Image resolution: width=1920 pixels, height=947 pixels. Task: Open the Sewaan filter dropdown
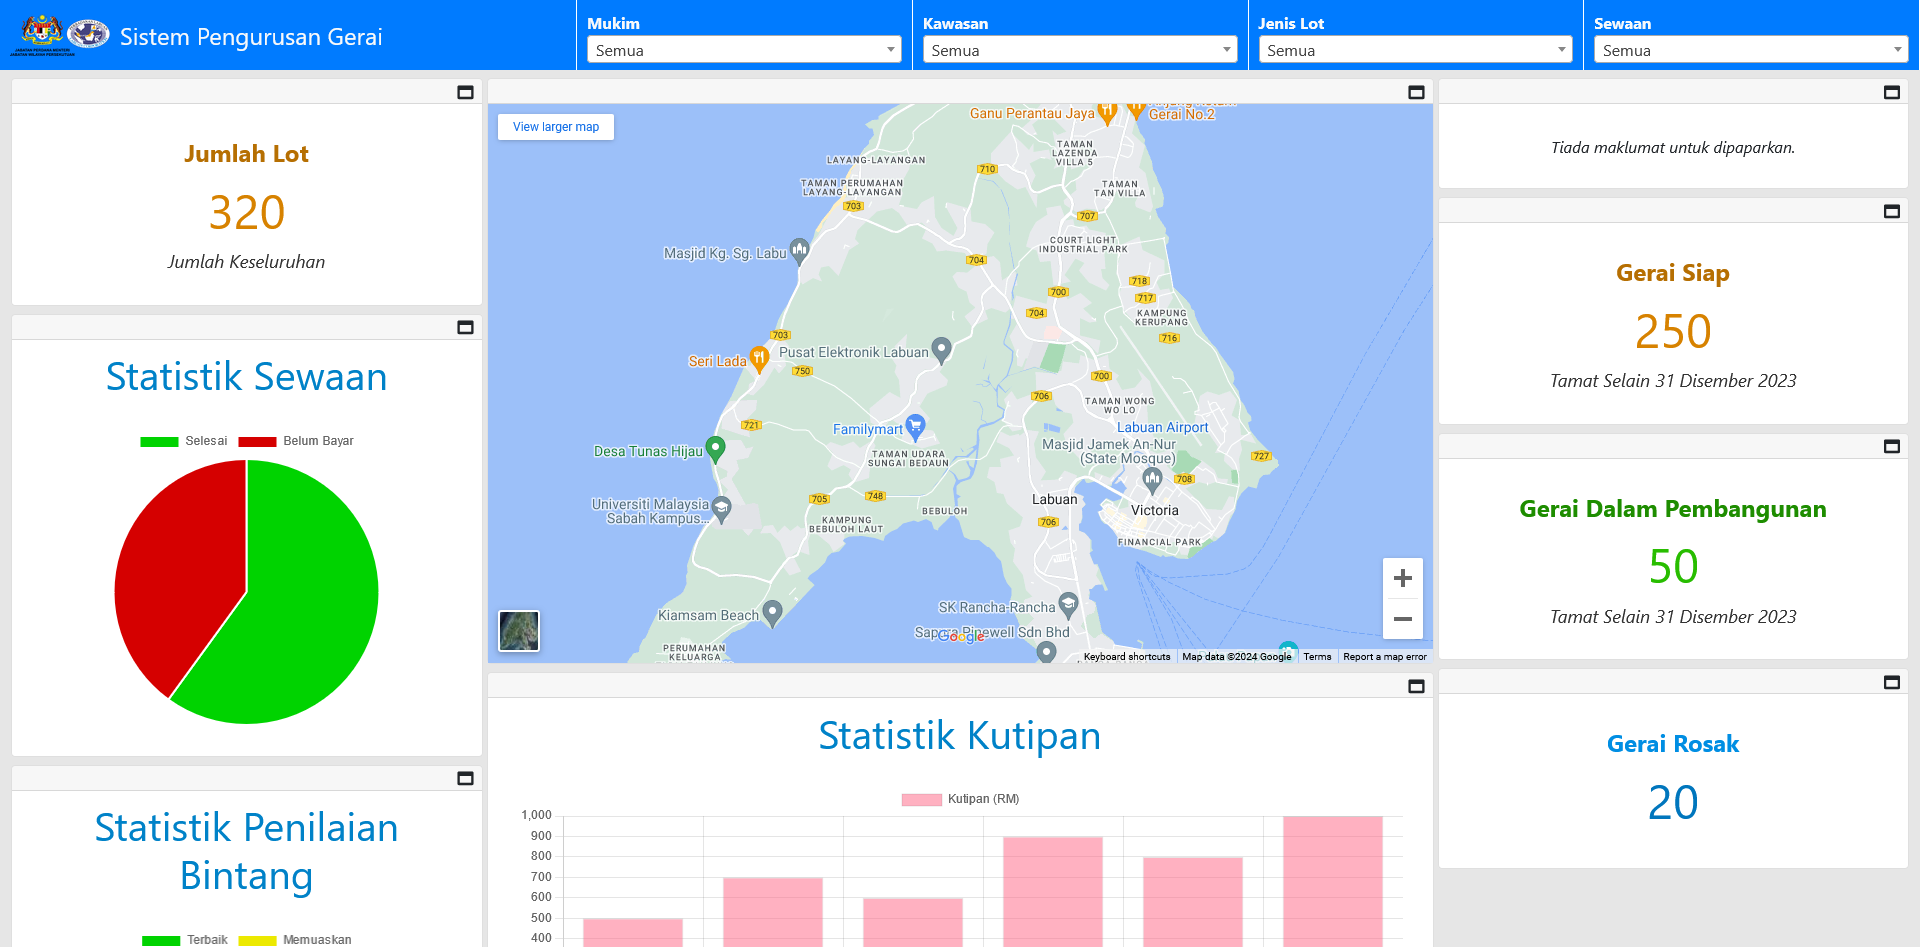tap(1750, 50)
